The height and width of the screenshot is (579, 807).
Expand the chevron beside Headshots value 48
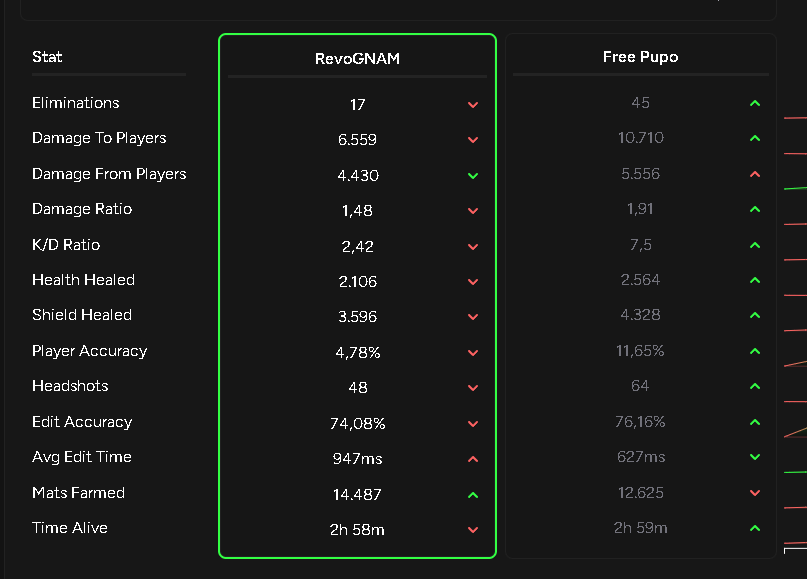pos(472,388)
